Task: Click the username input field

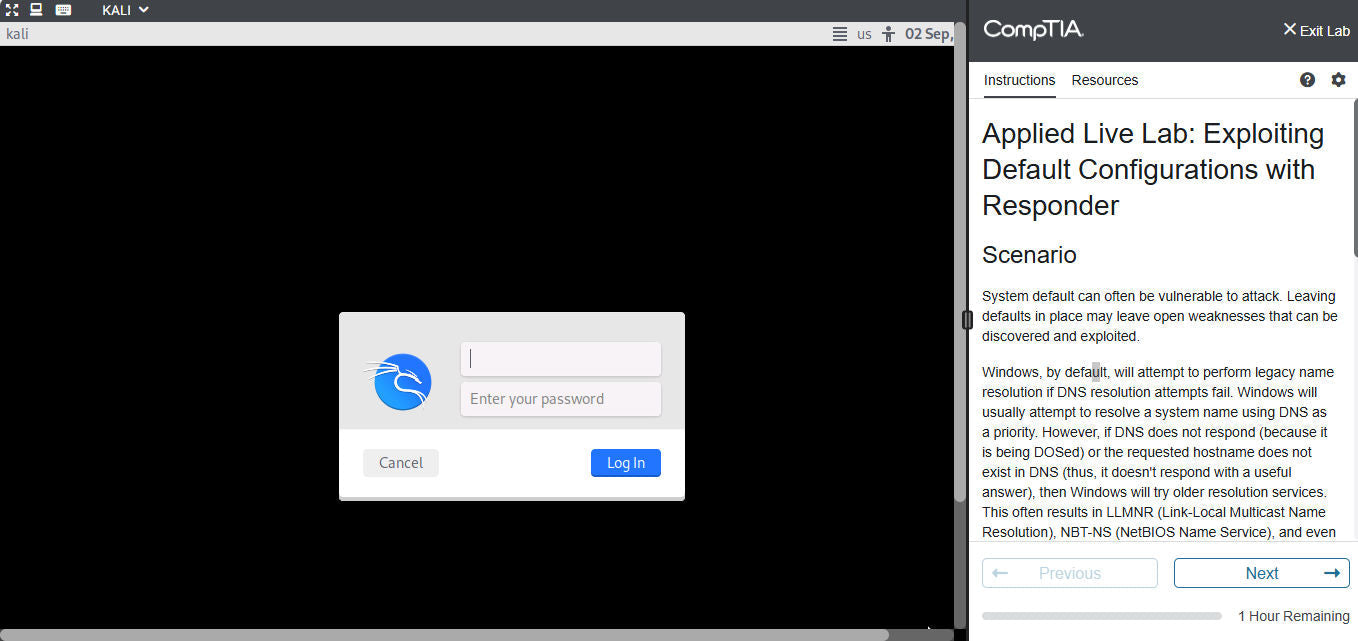Action: pyautogui.click(x=560, y=358)
